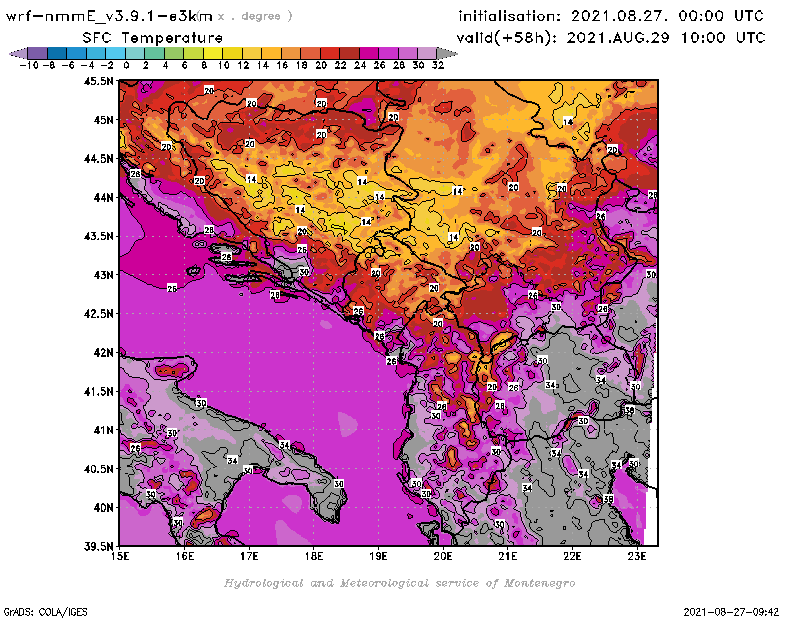Click the '20E' longitude label
The width and height of the screenshot is (800, 618).
tap(443, 556)
